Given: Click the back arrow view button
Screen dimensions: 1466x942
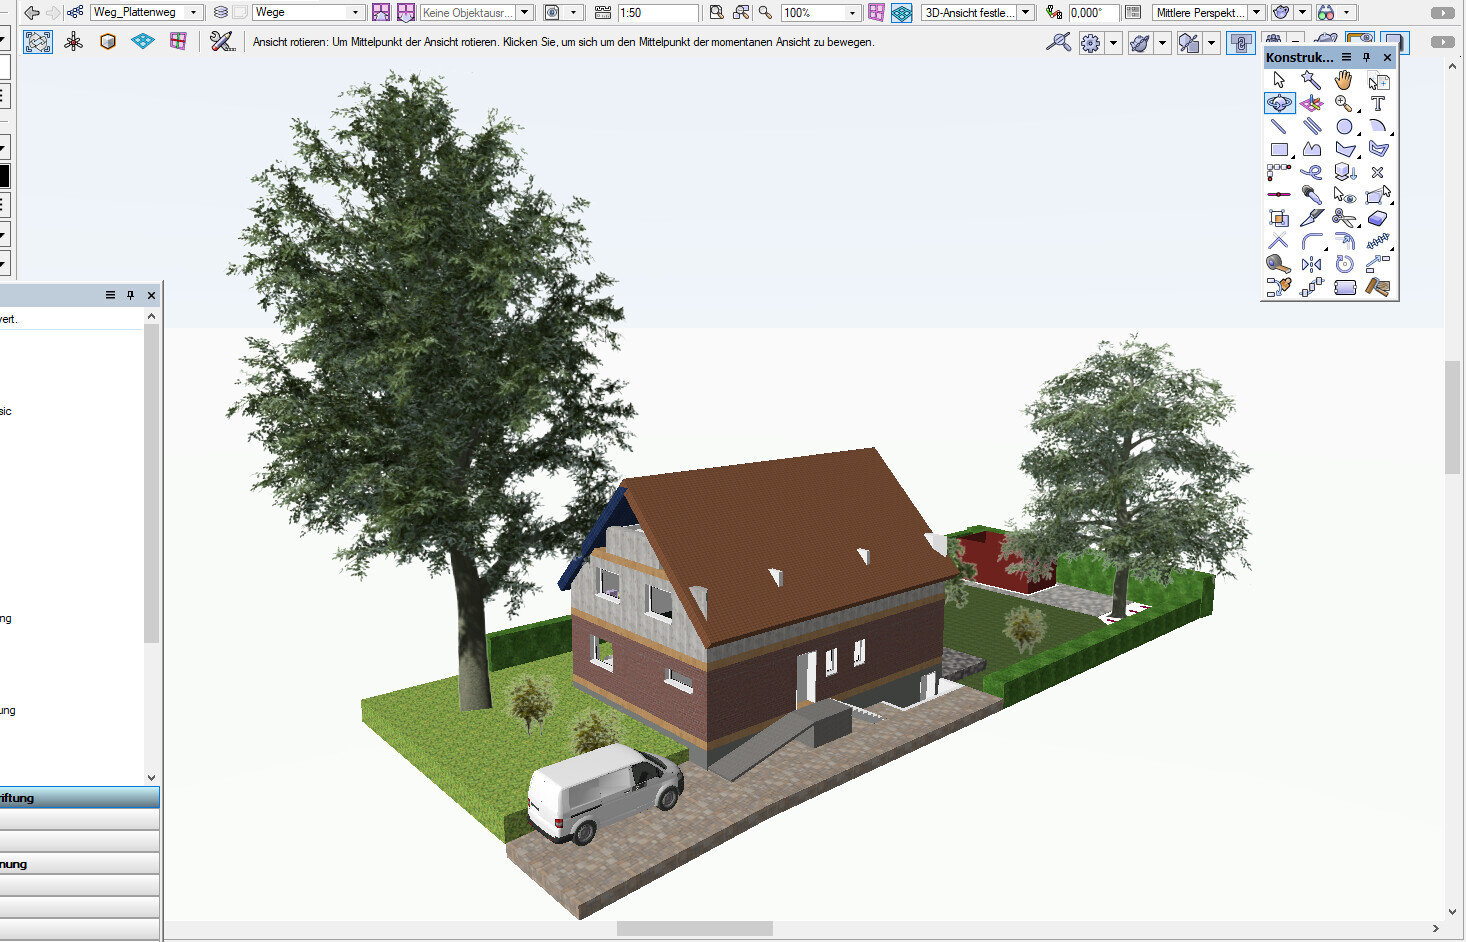Looking at the screenshot, I should click(x=32, y=12).
